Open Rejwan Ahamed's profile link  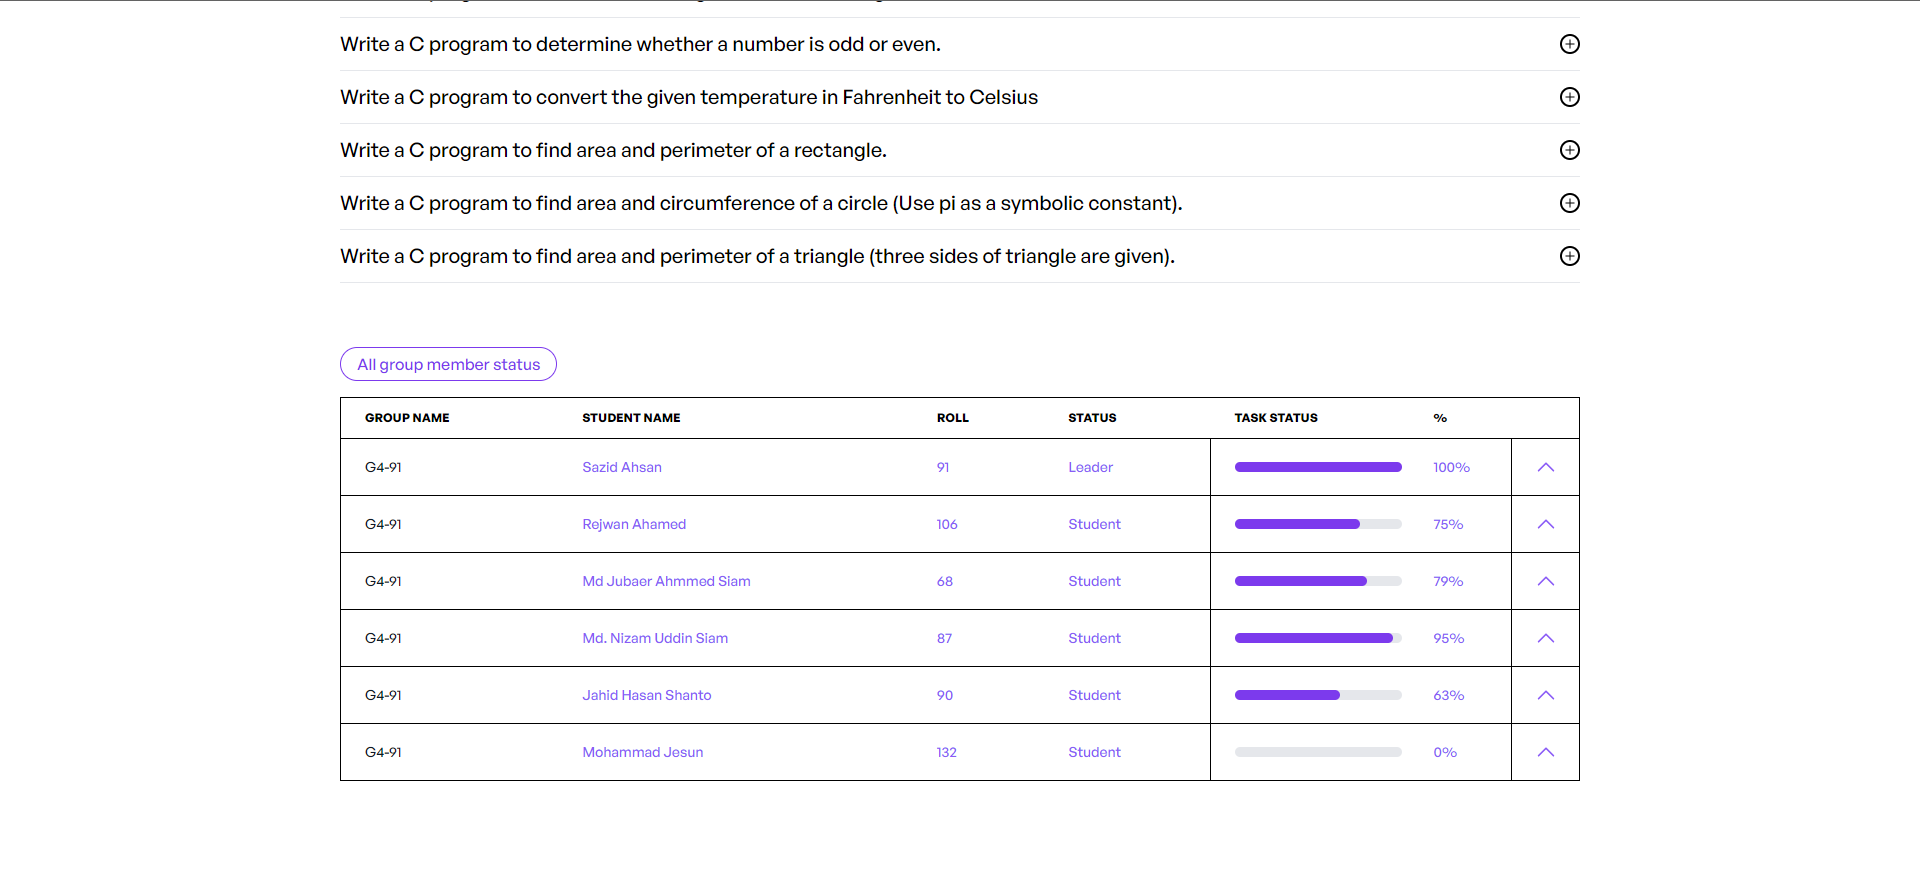[634, 524]
